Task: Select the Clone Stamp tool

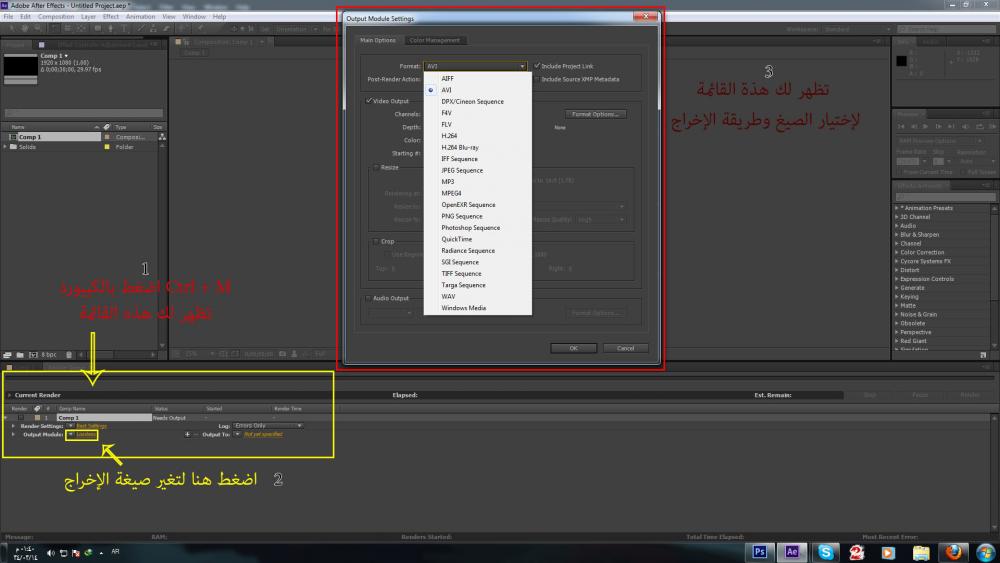Action: [152, 29]
